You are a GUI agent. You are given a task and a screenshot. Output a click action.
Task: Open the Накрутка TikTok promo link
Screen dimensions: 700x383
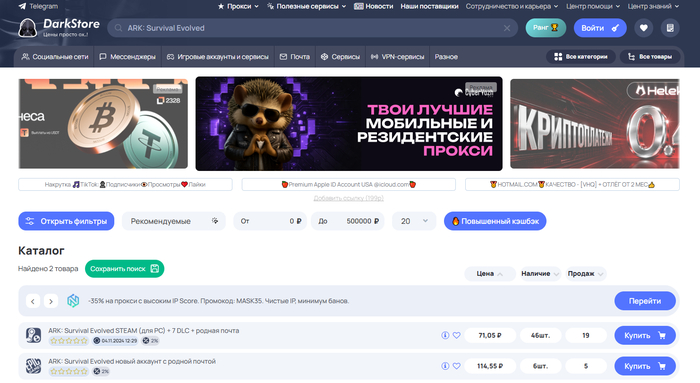[125, 184]
